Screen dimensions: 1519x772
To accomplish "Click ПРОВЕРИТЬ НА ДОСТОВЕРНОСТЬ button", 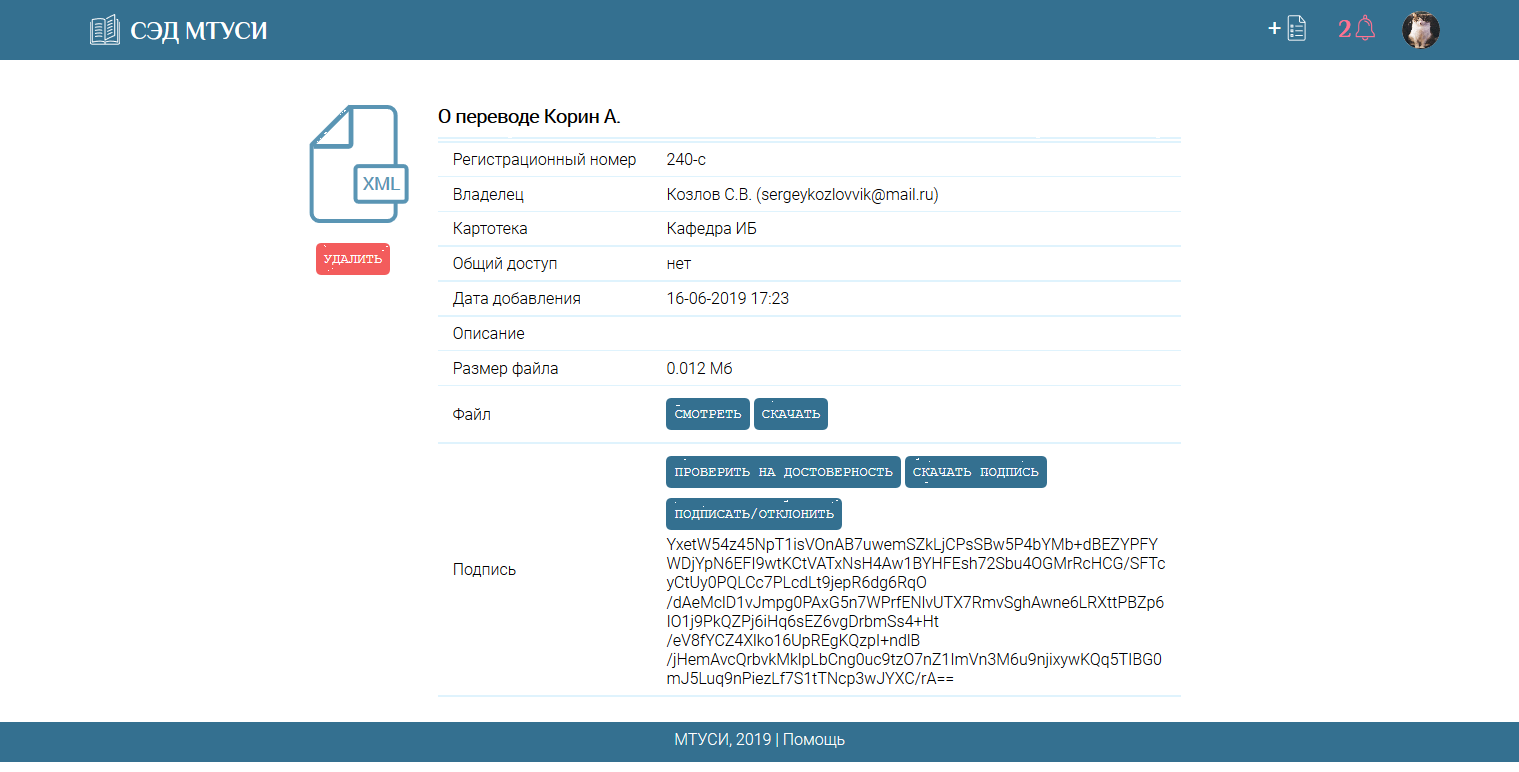I will 783,472.
